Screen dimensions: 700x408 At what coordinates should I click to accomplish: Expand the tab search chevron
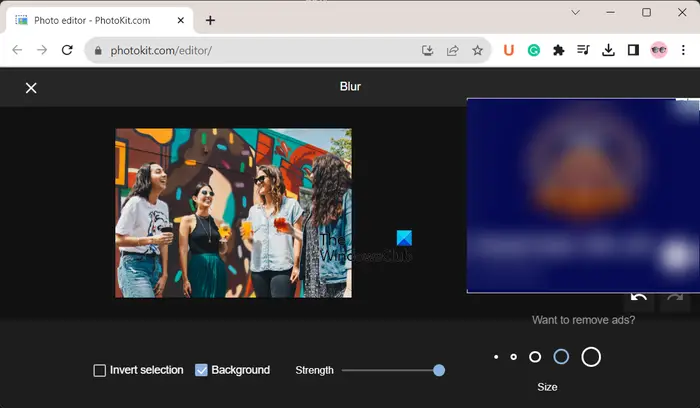[575, 12]
